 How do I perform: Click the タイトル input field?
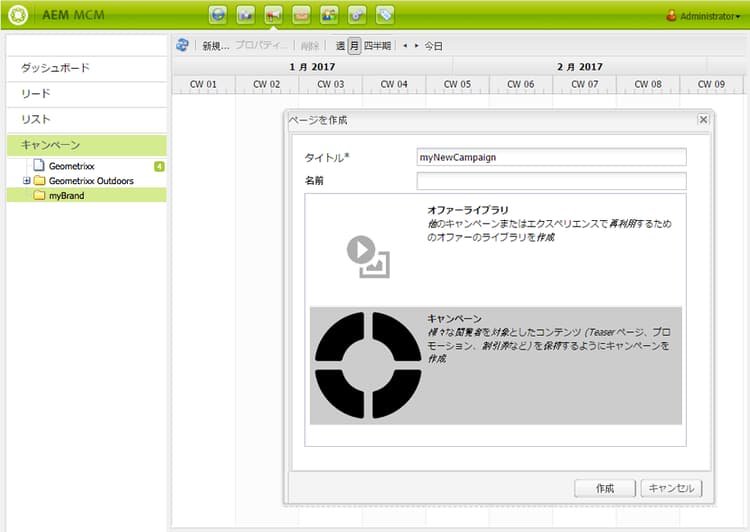551,157
